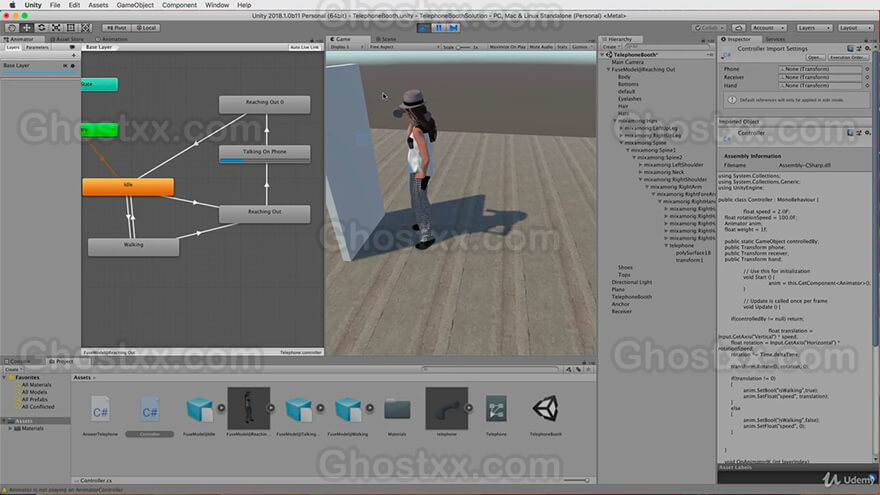Open Inspector help book icon
The image size is (880, 495).
[x=850, y=49]
